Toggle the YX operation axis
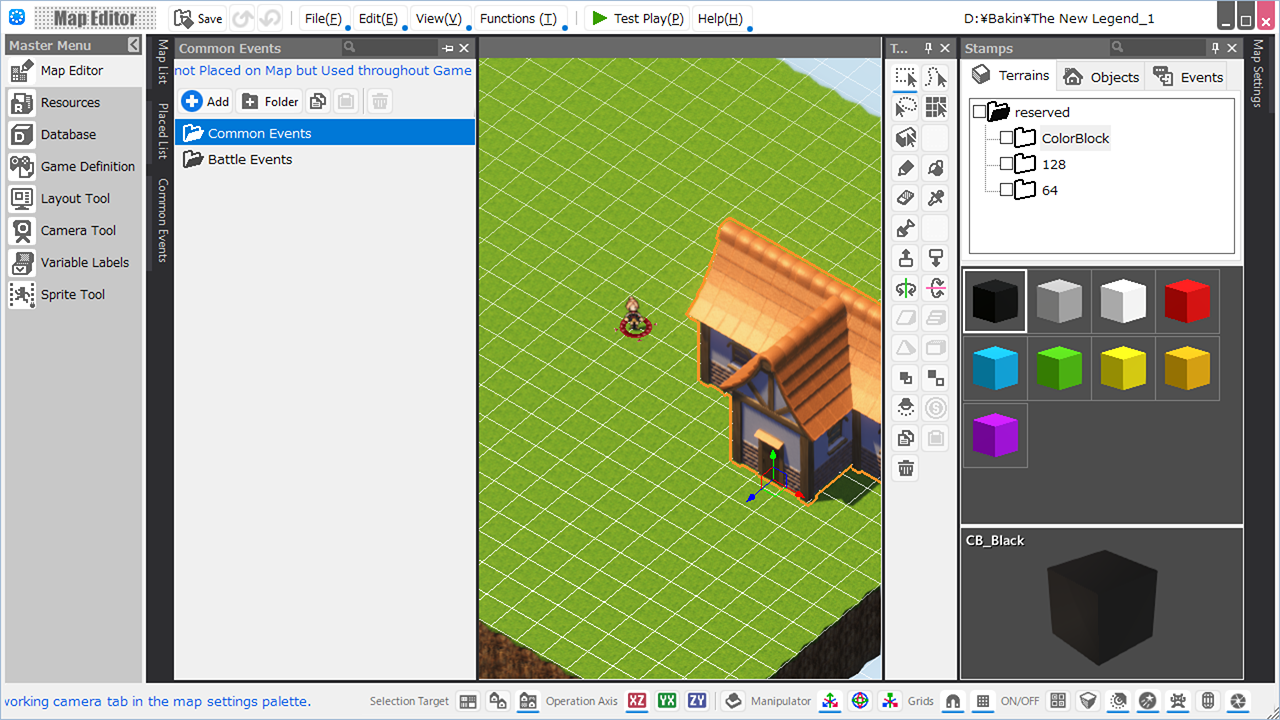Viewport: 1280px width, 720px height. (x=667, y=701)
